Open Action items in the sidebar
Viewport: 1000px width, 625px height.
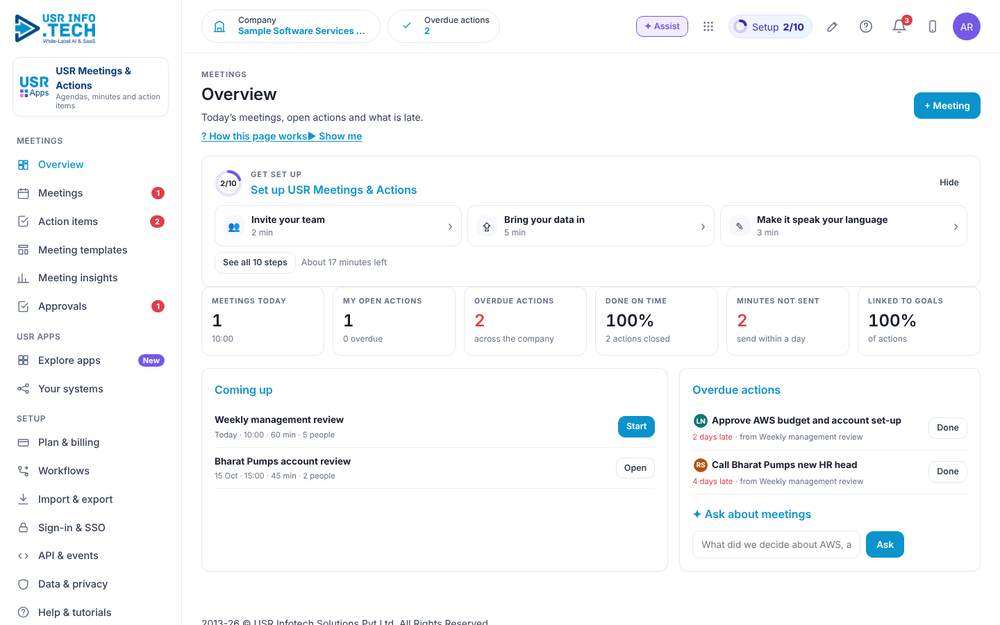pyautogui.click(x=91, y=221)
